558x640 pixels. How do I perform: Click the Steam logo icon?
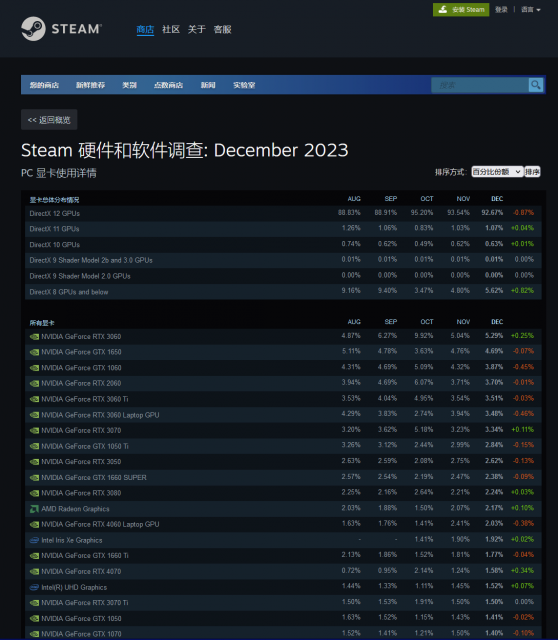click(33, 29)
